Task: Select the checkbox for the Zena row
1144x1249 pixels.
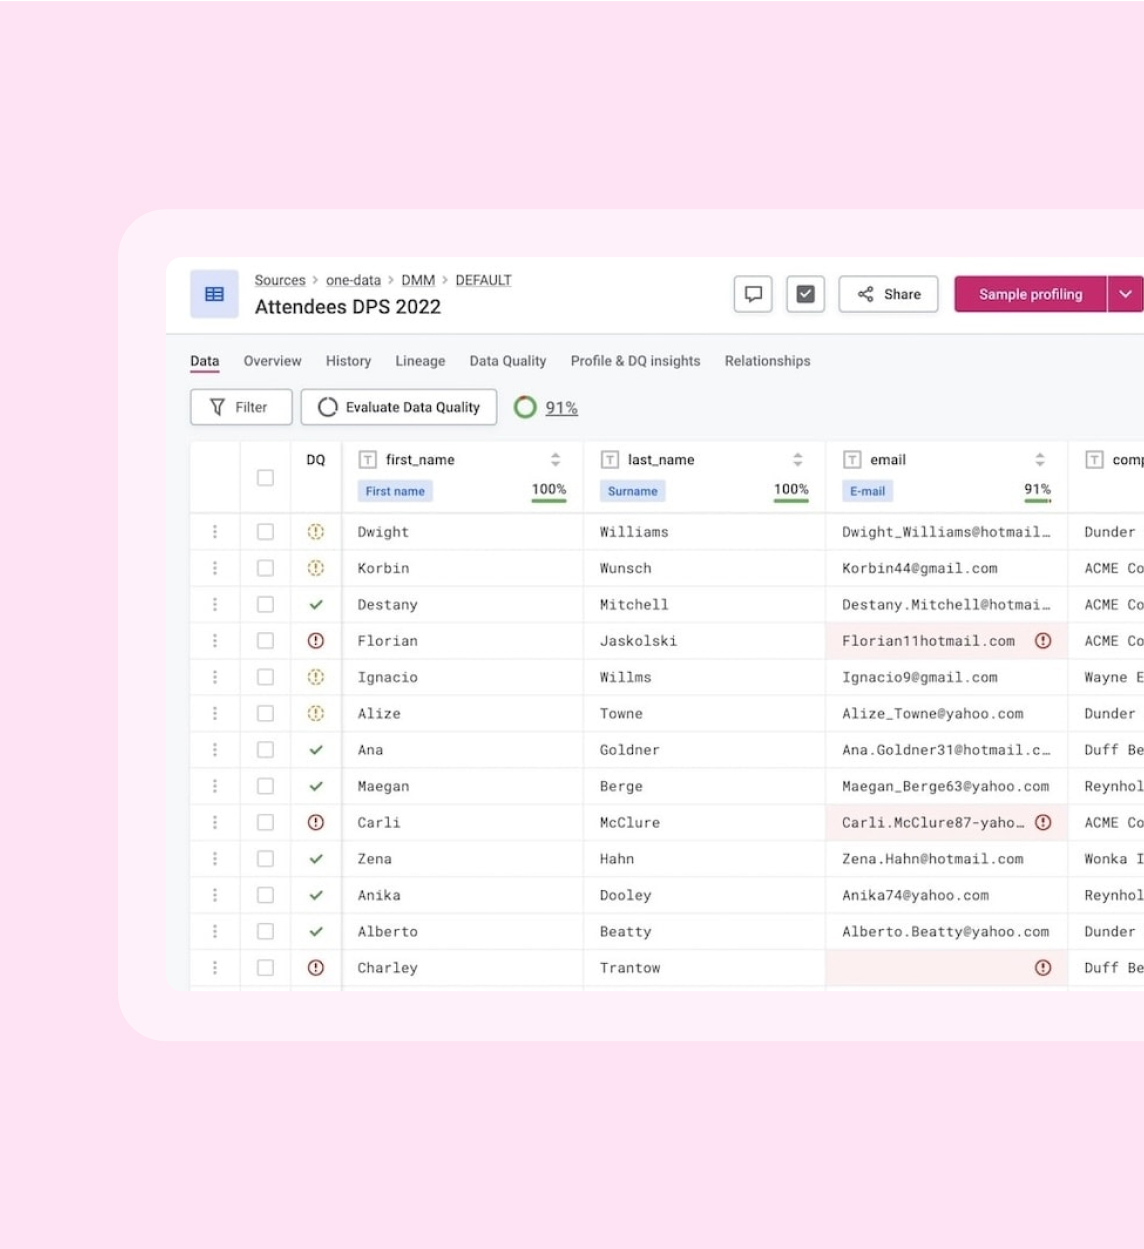Action: [x=265, y=859]
